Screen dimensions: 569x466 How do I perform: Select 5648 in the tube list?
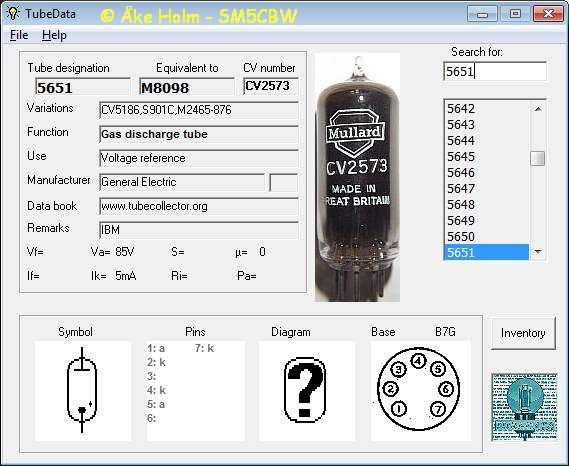click(486, 204)
